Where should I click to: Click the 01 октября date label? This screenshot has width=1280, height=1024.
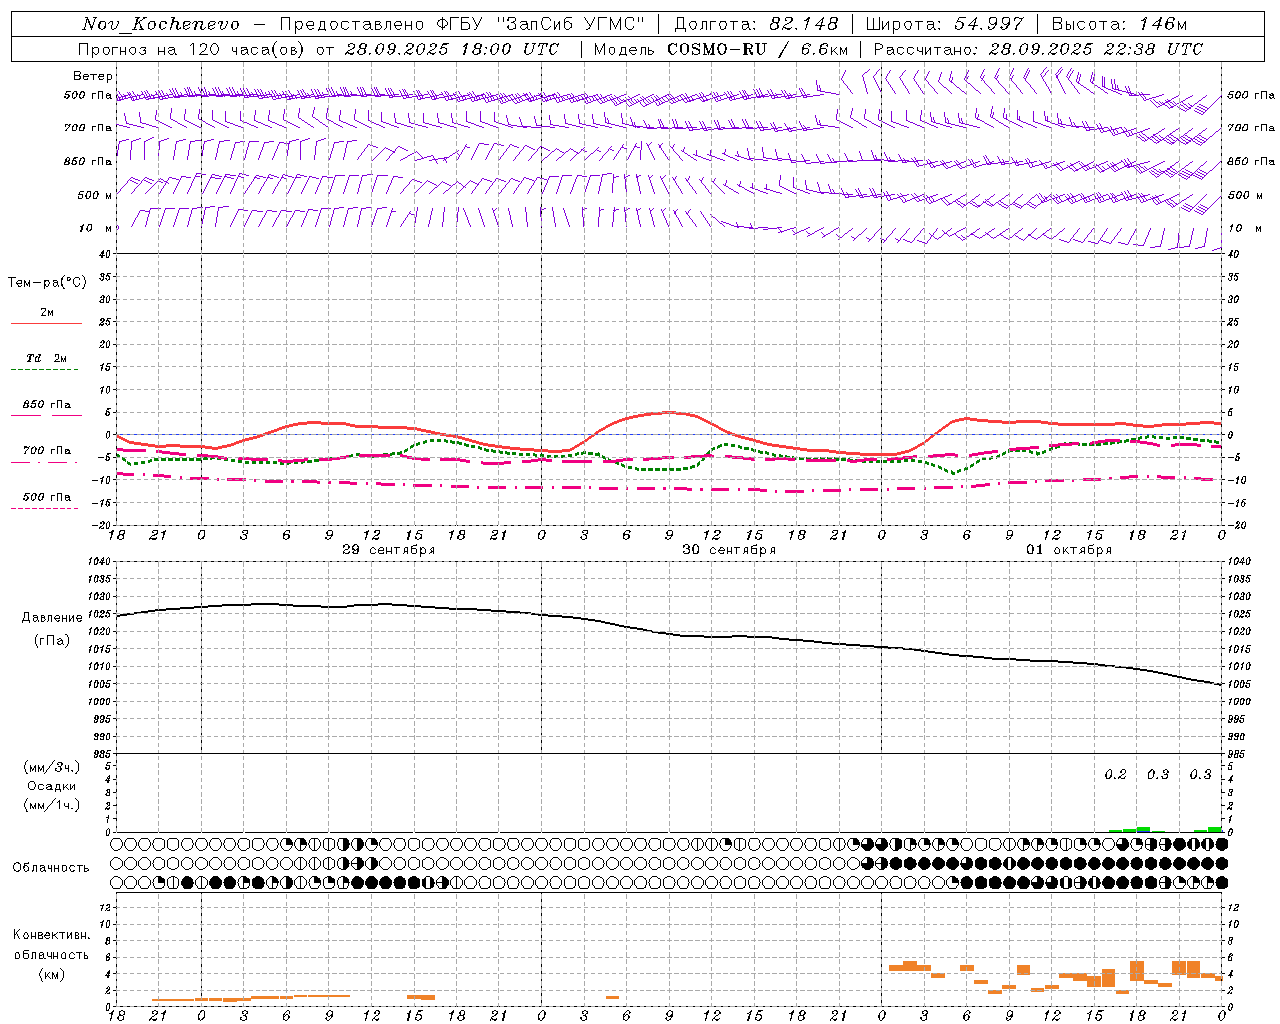coord(1069,550)
